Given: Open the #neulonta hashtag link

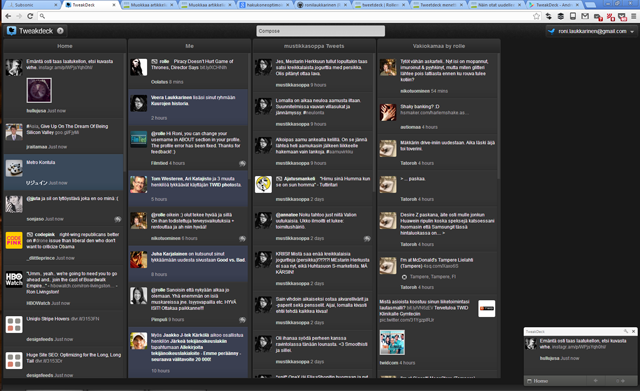Looking at the screenshot, I should coord(314,113).
